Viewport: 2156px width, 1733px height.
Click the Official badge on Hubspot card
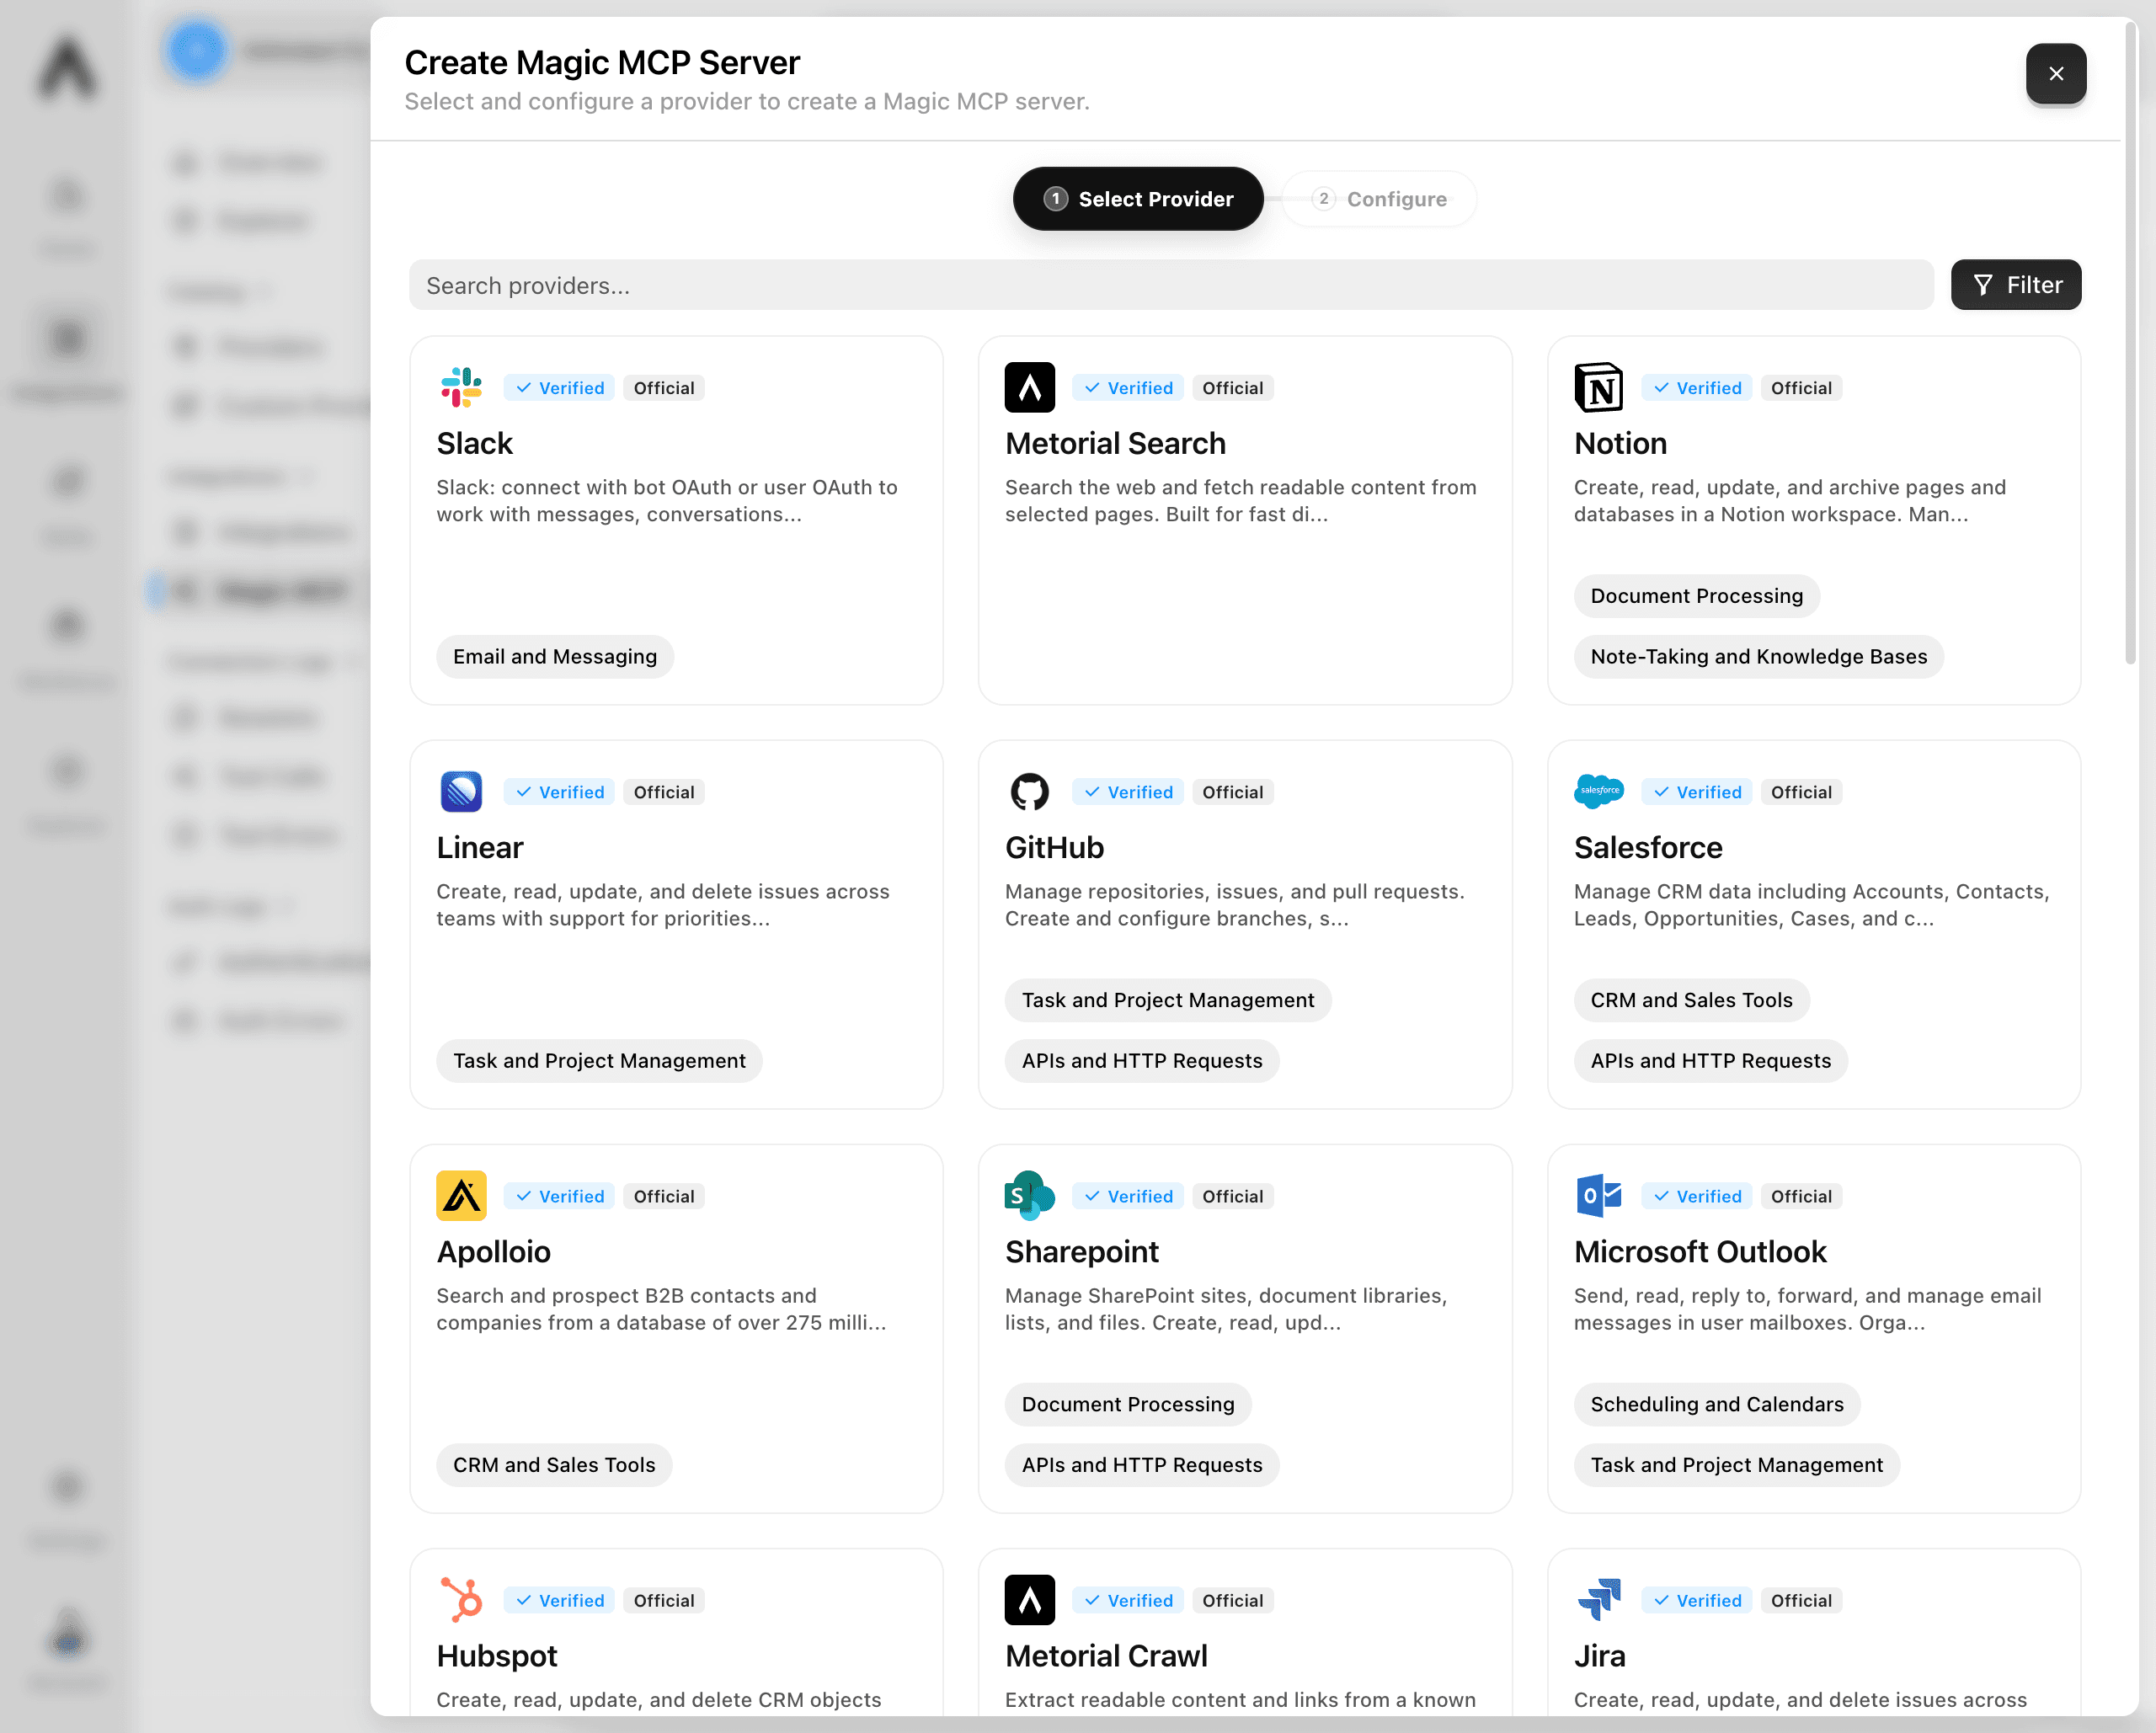[663, 1599]
